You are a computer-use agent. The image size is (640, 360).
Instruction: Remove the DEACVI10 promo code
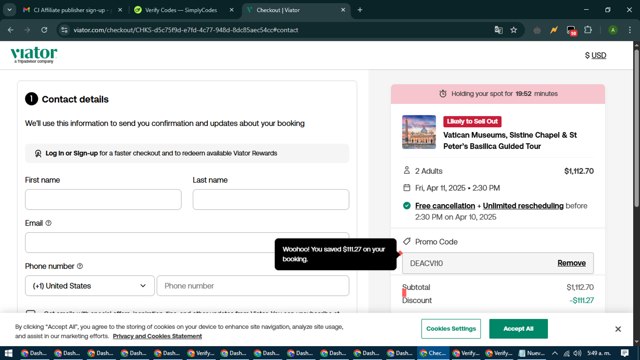[x=571, y=263]
